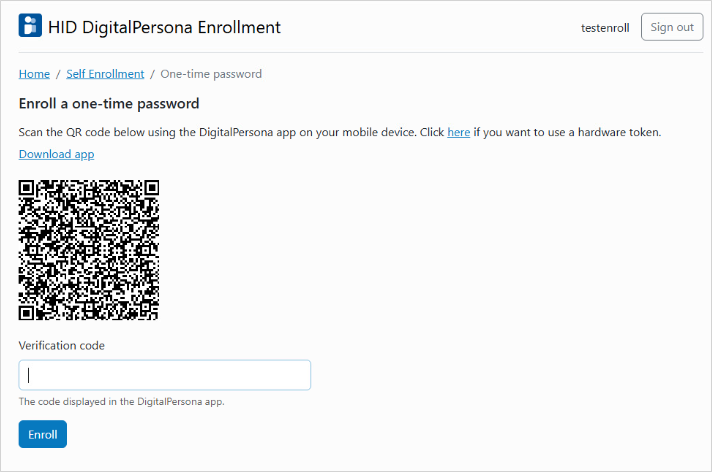The width and height of the screenshot is (712, 472).
Task: Click the HID DigitalPersona Enrollment title
Action: point(165,27)
